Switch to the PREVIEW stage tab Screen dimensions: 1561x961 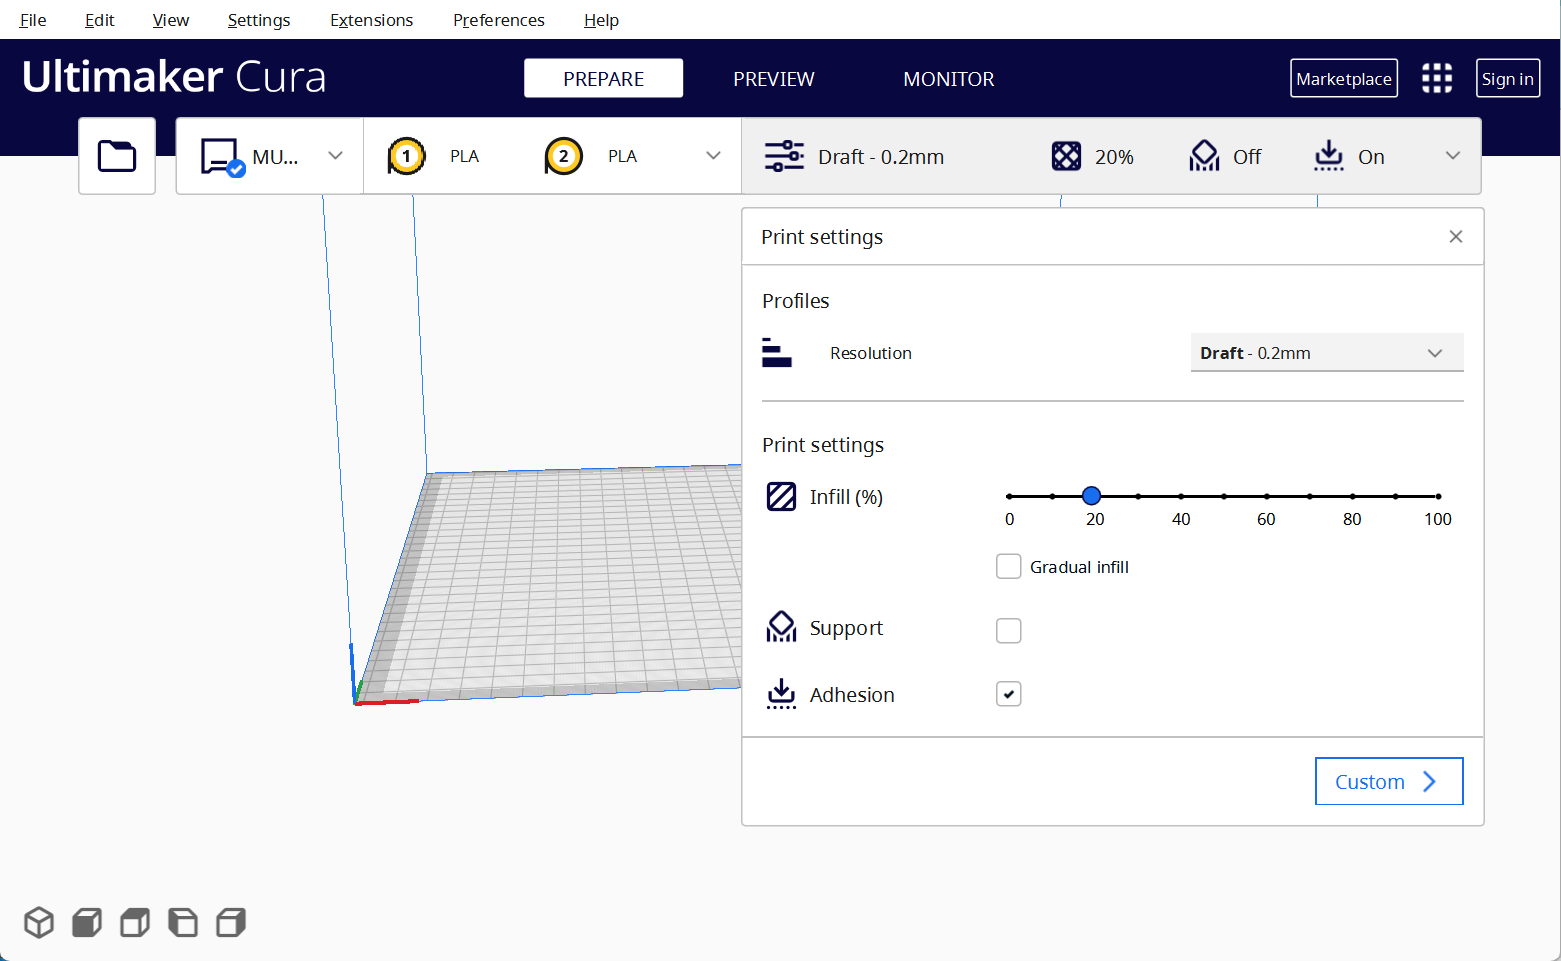(773, 79)
